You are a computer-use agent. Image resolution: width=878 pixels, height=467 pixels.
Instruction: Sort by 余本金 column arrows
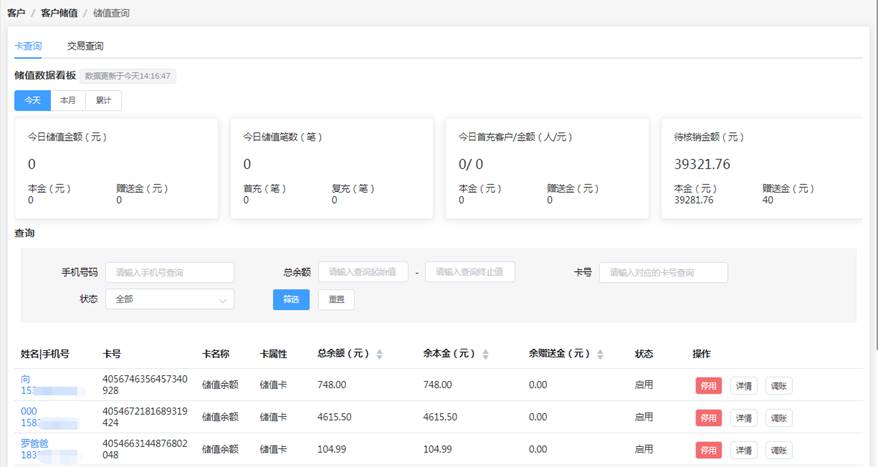click(485, 354)
